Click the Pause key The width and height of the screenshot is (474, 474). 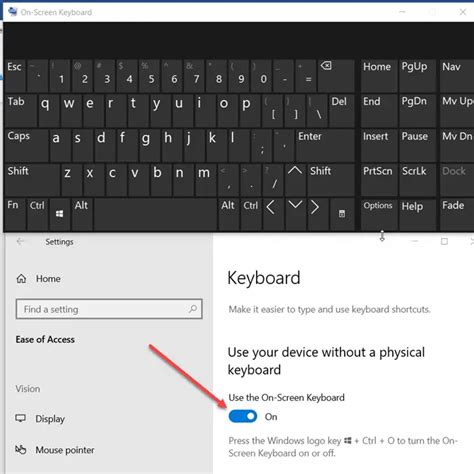click(417, 145)
